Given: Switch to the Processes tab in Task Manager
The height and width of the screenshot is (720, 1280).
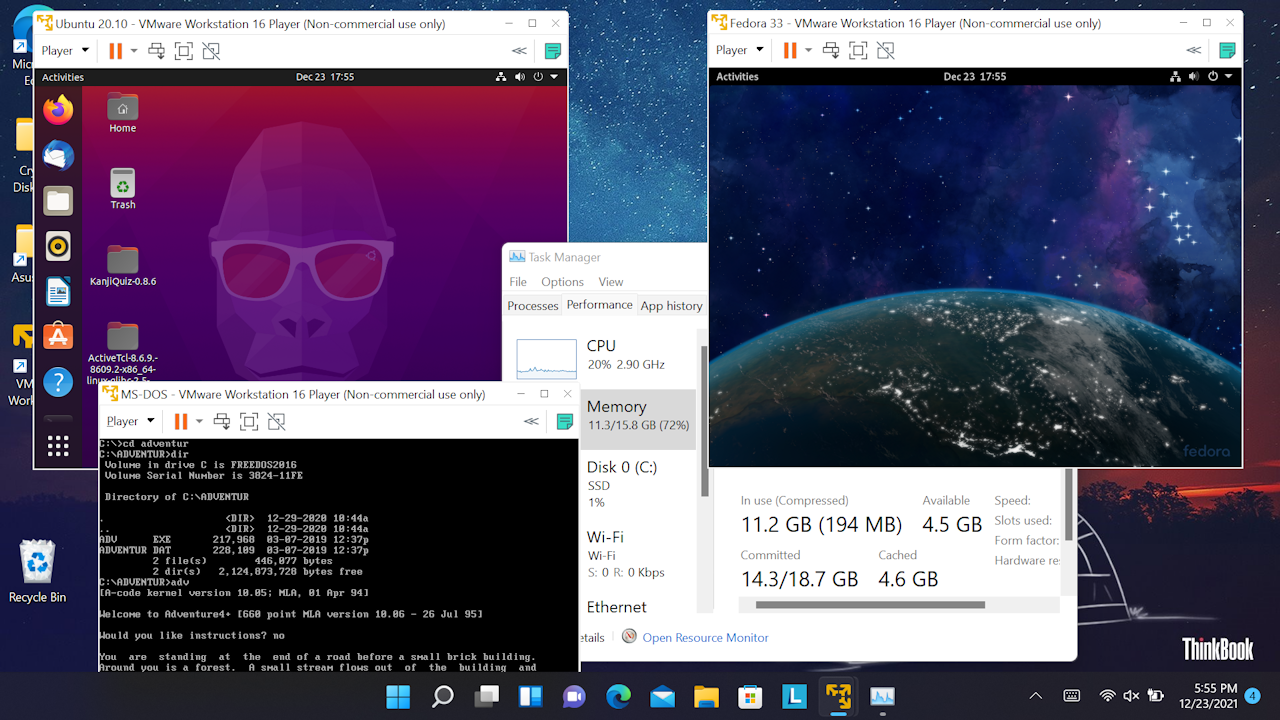Looking at the screenshot, I should (532, 306).
